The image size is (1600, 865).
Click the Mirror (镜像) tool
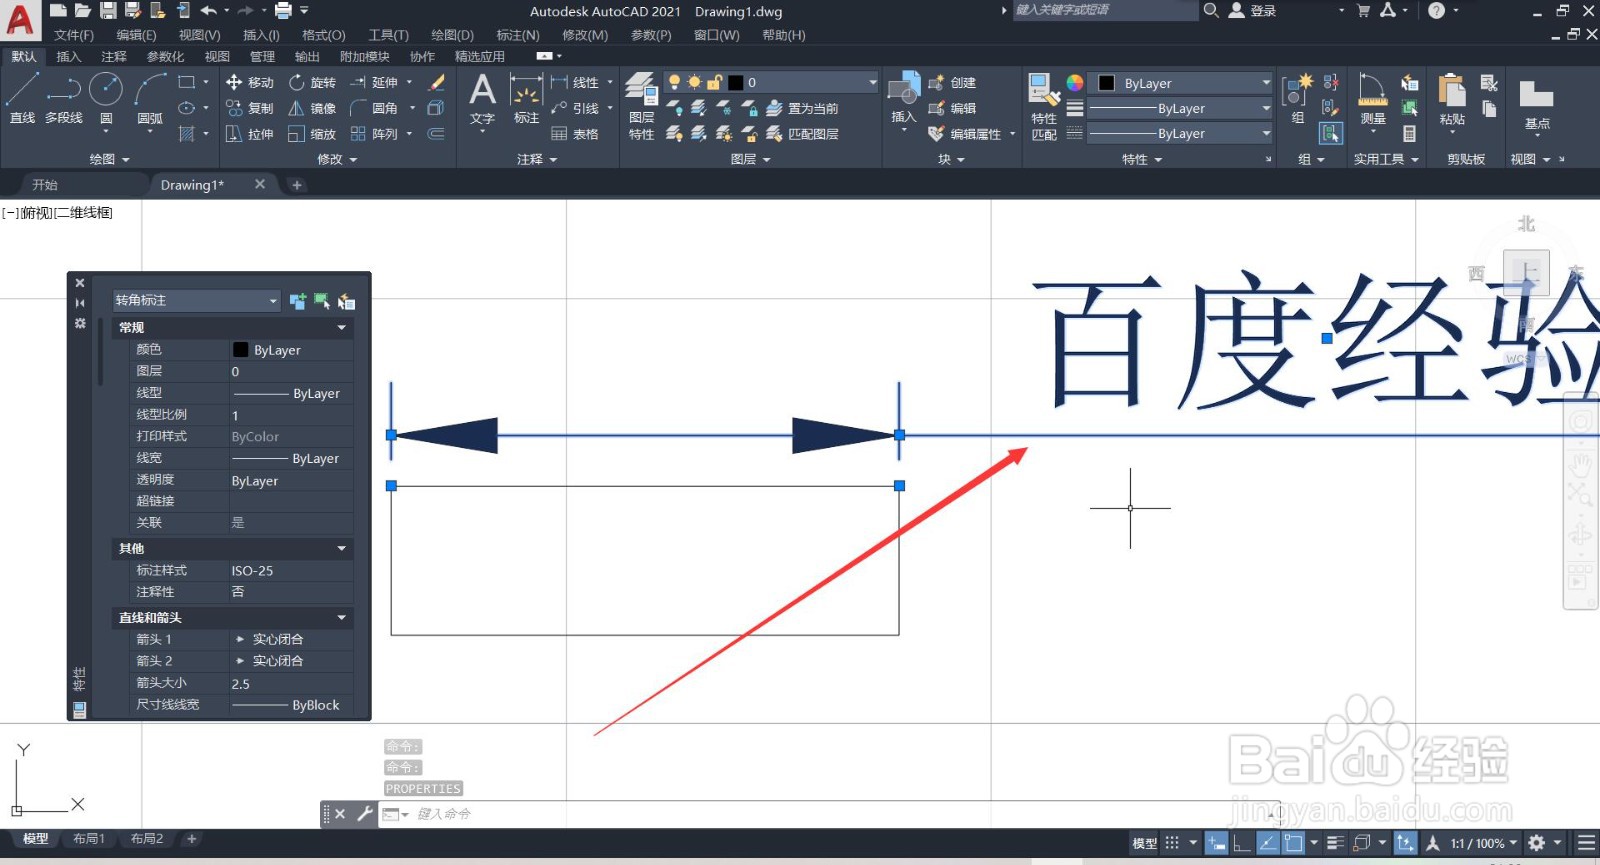point(312,108)
